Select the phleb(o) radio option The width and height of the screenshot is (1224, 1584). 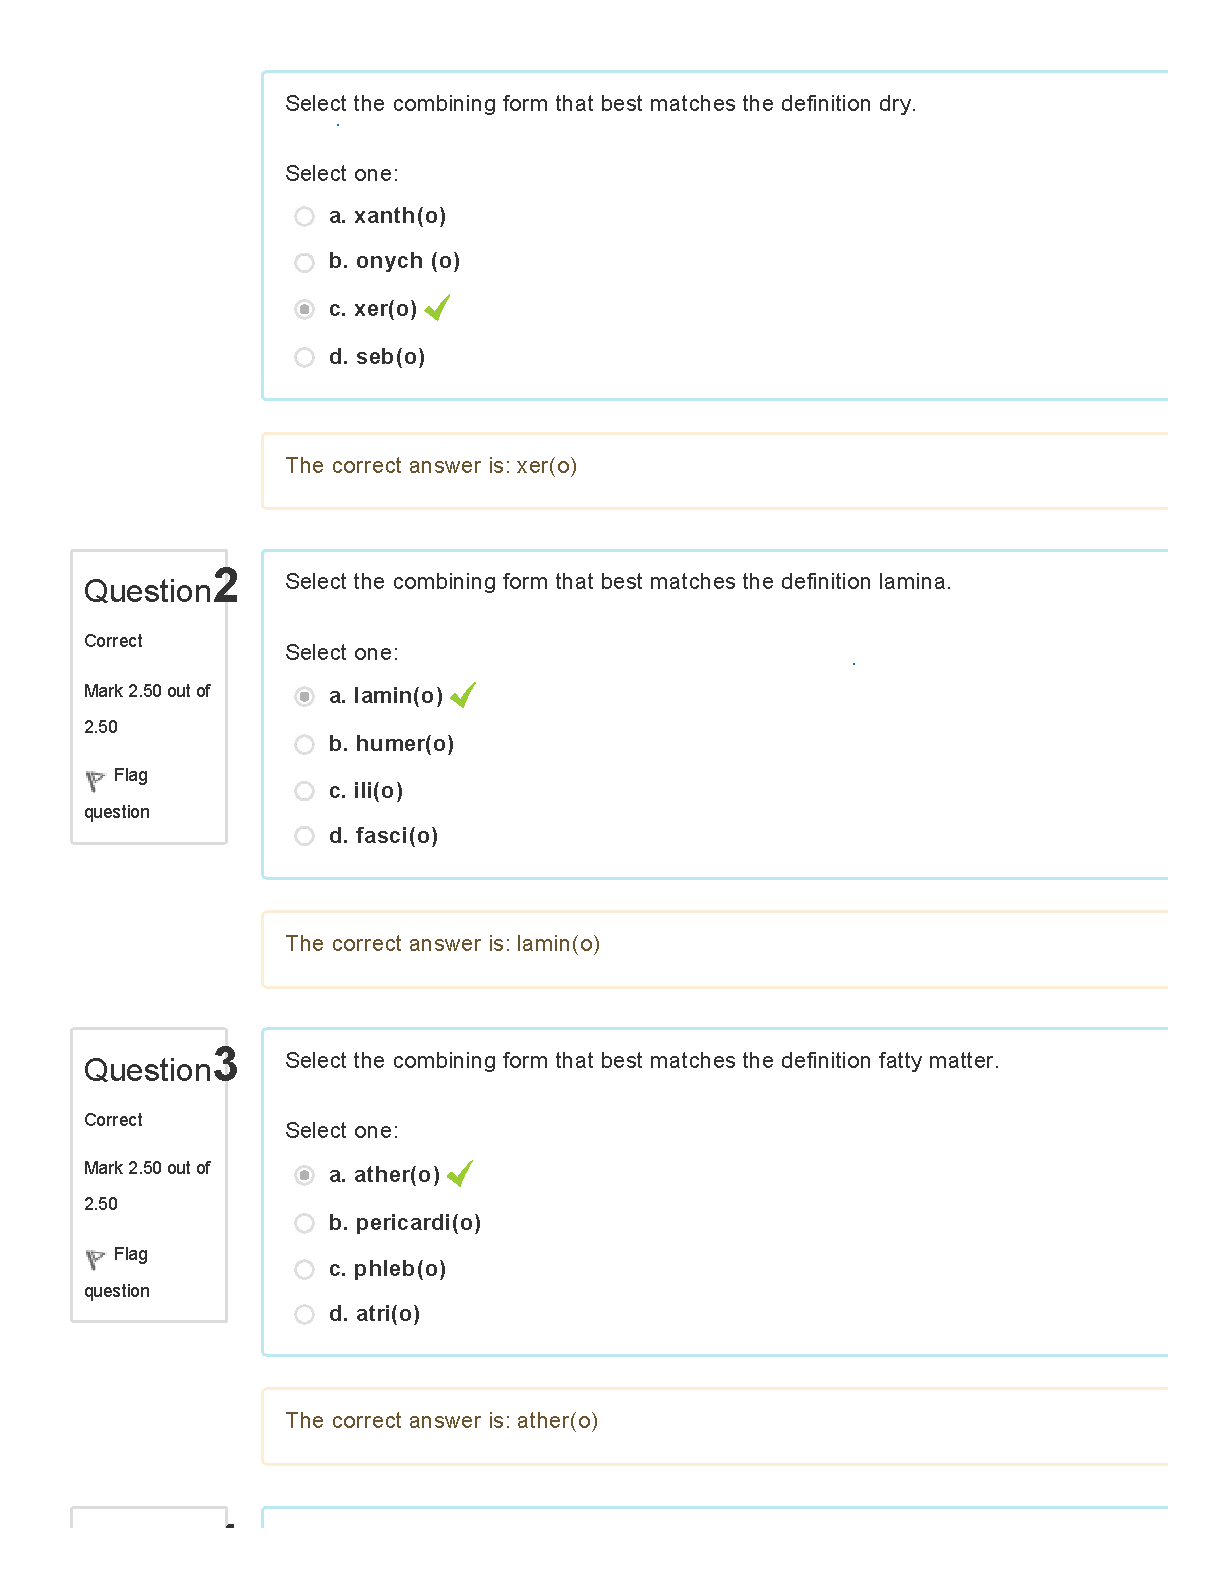pyautogui.click(x=304, y=1270)
